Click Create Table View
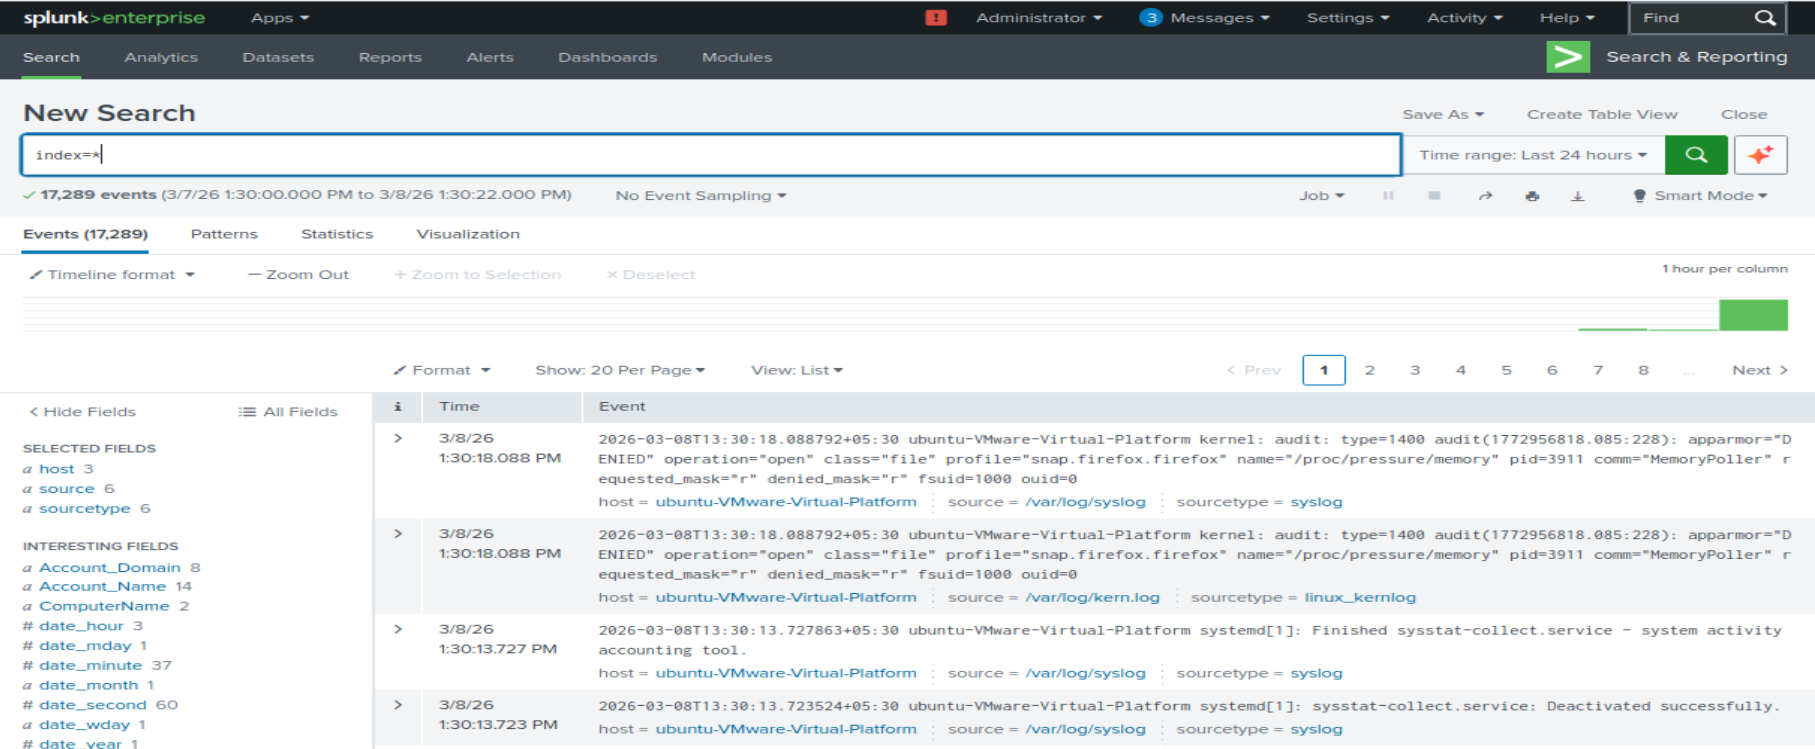Image resolution: width=1815 pixels, height=749 pixels. tap(1601, 115)
